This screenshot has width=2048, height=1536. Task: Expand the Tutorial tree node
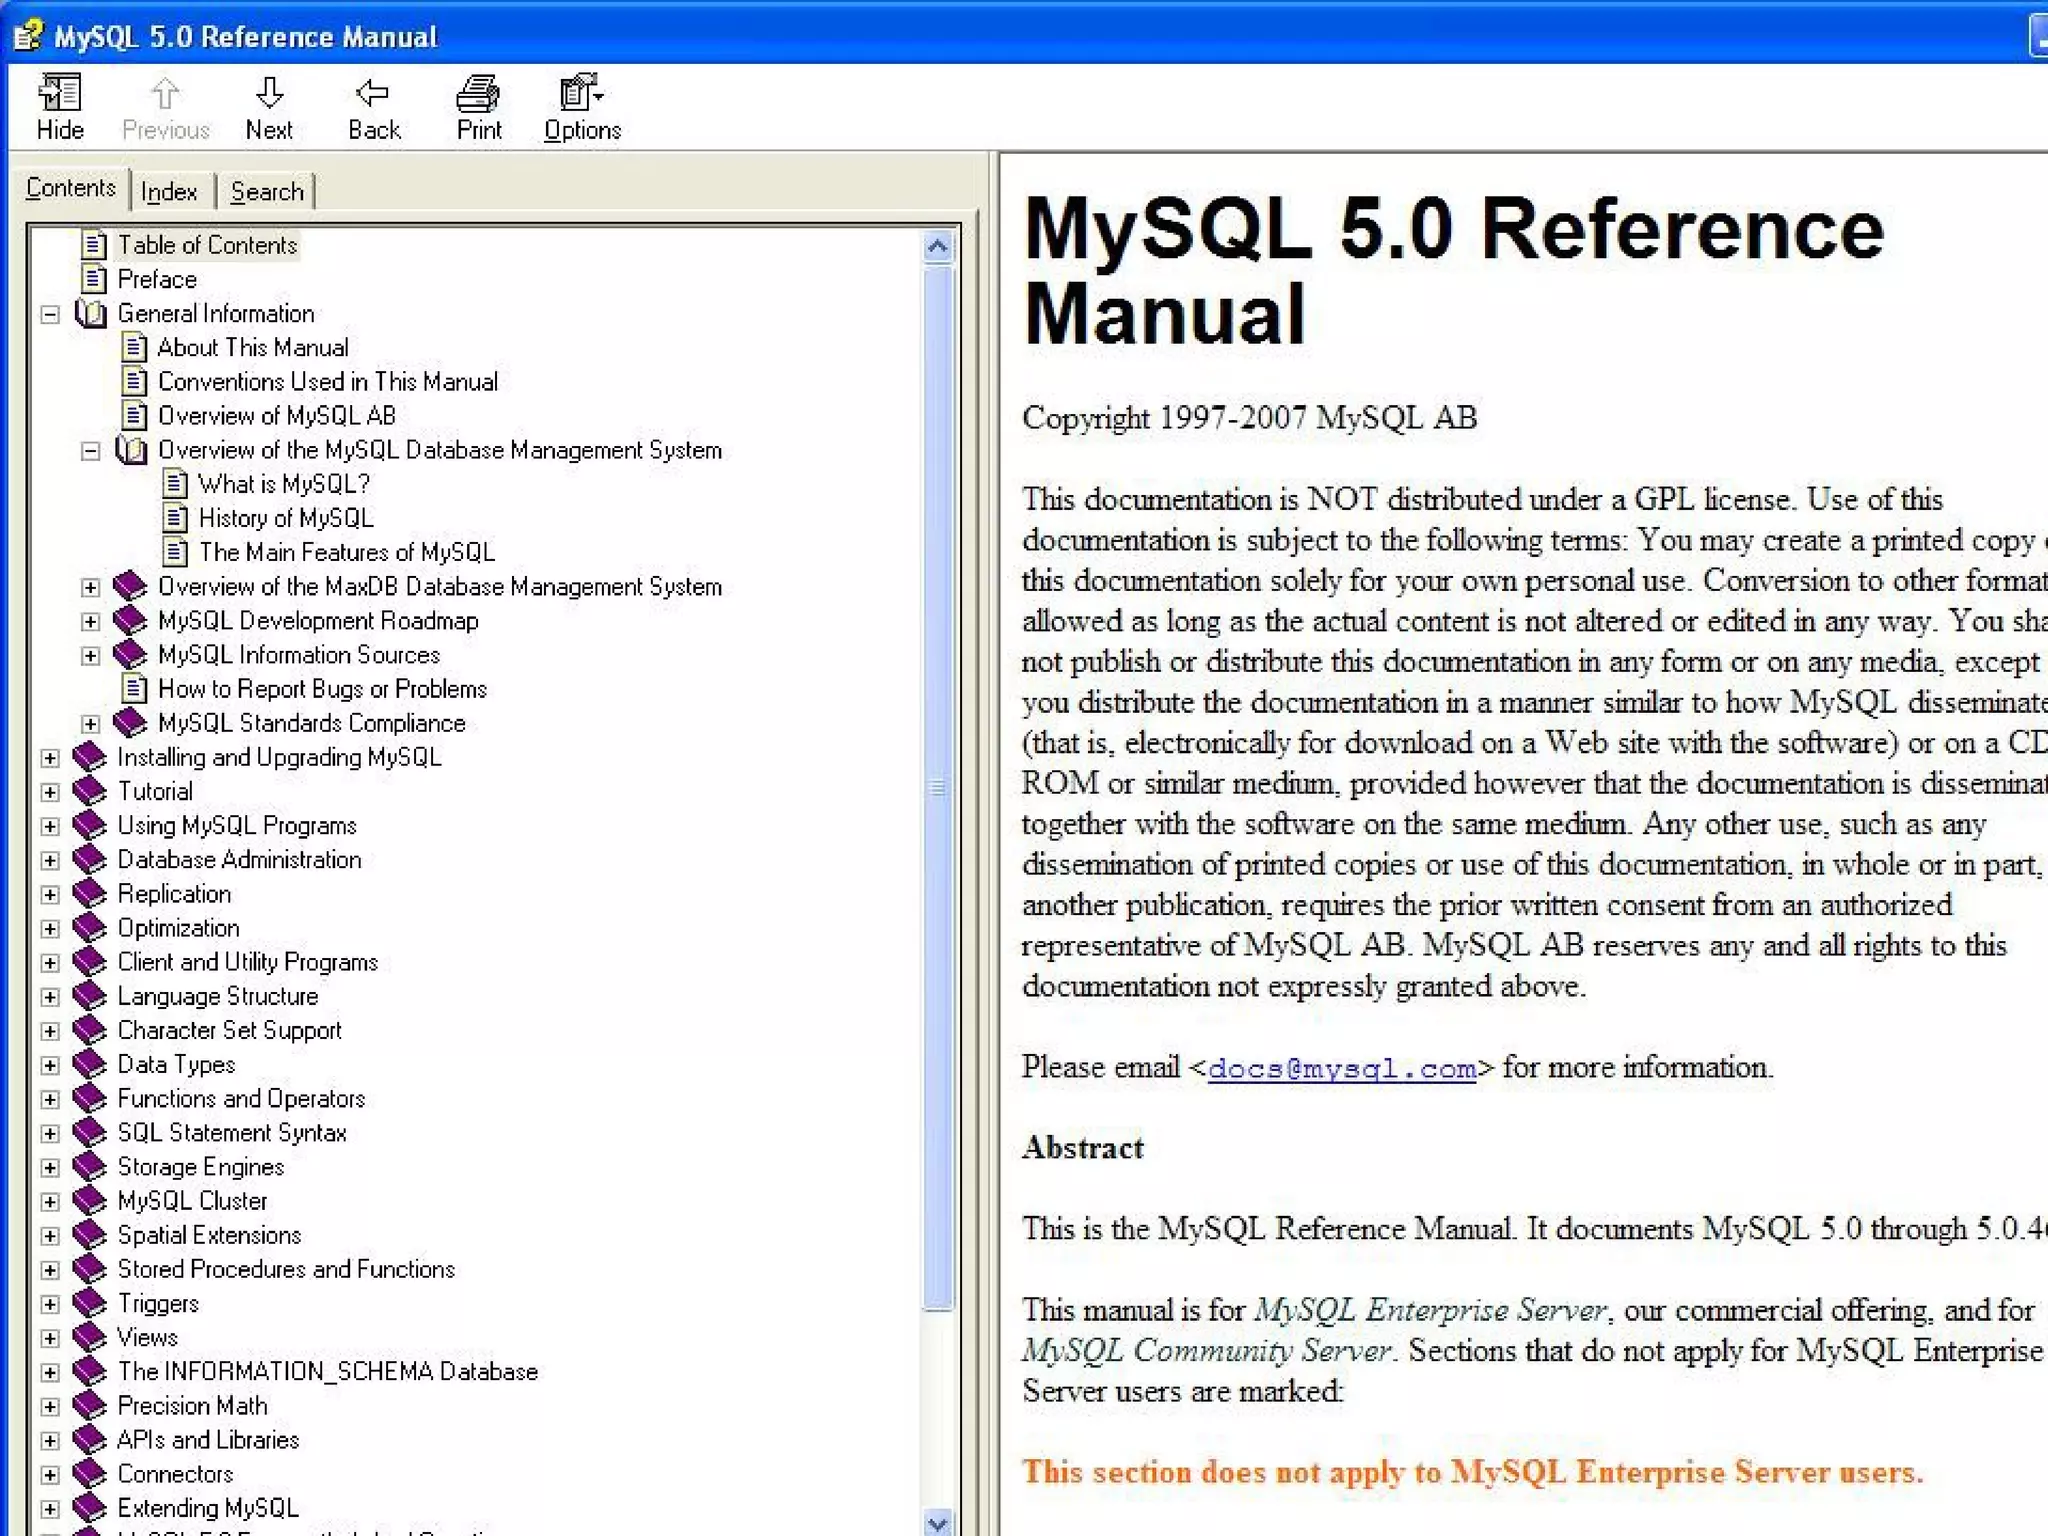click(x=50, y=792)
